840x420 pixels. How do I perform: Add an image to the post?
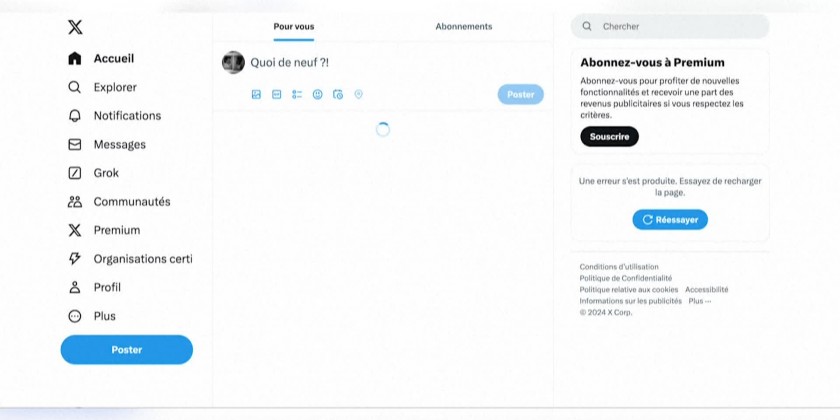click(256, 94)
